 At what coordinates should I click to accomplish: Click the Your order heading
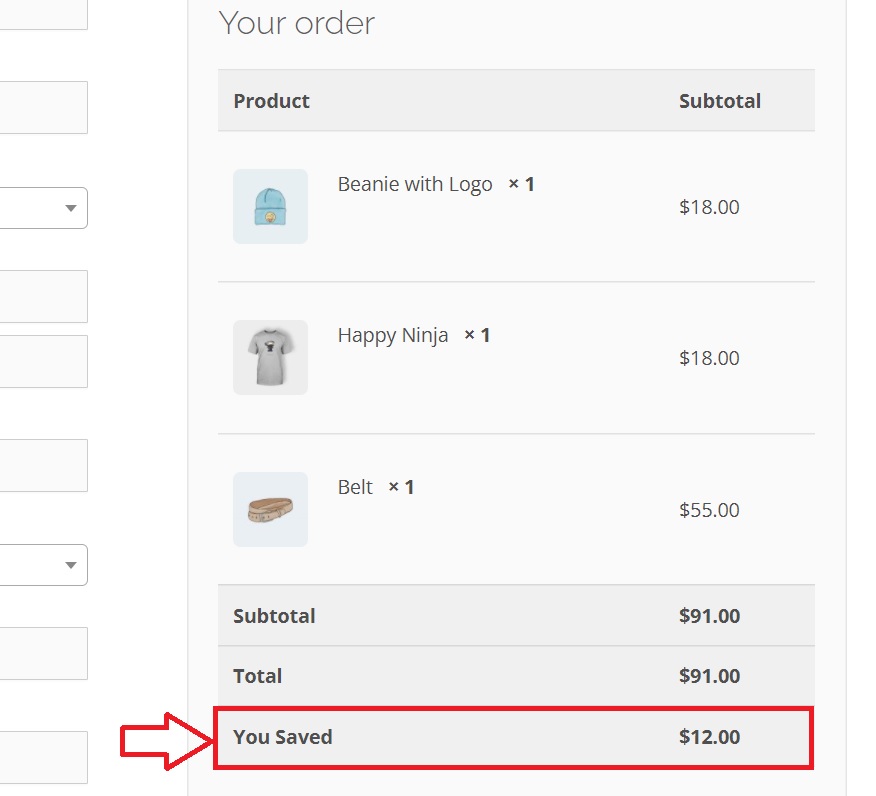297,23
